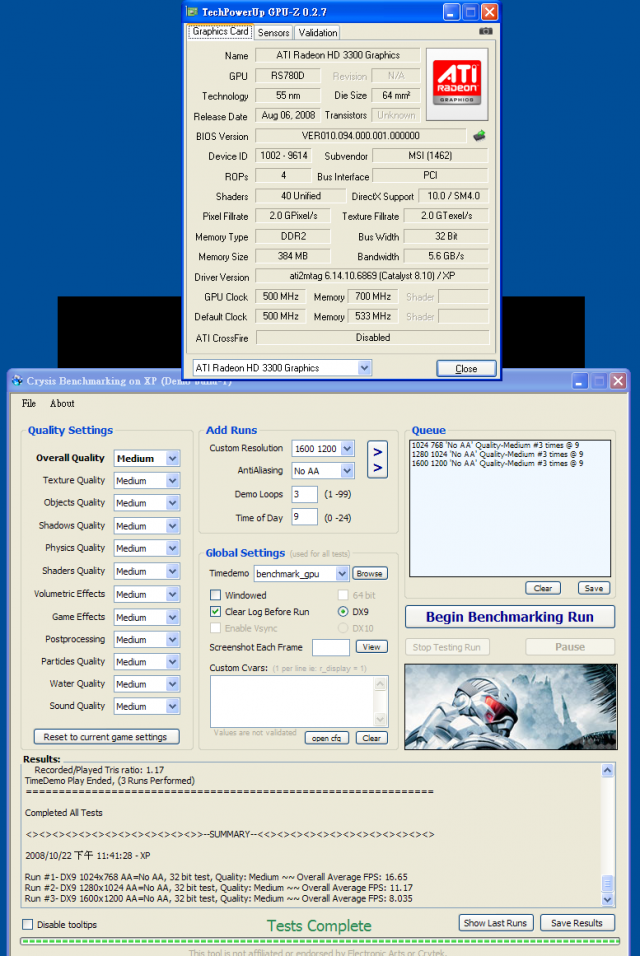Switch to the Graphics Card tab

(220, 32)
